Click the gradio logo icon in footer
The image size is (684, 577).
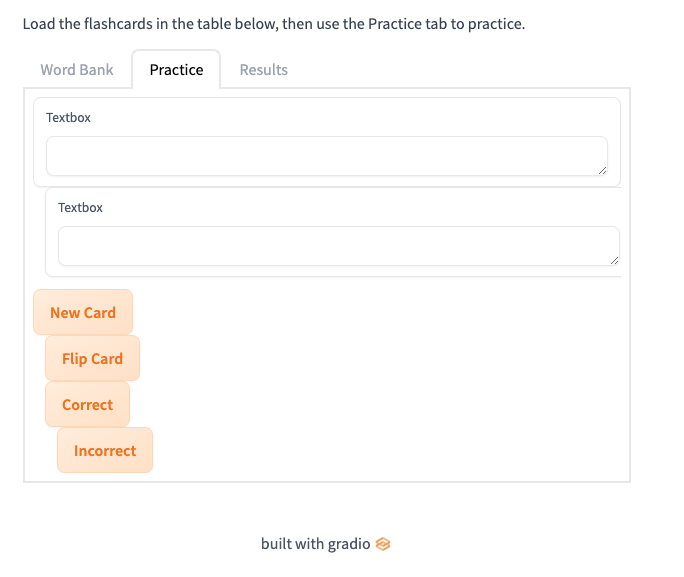383,544
